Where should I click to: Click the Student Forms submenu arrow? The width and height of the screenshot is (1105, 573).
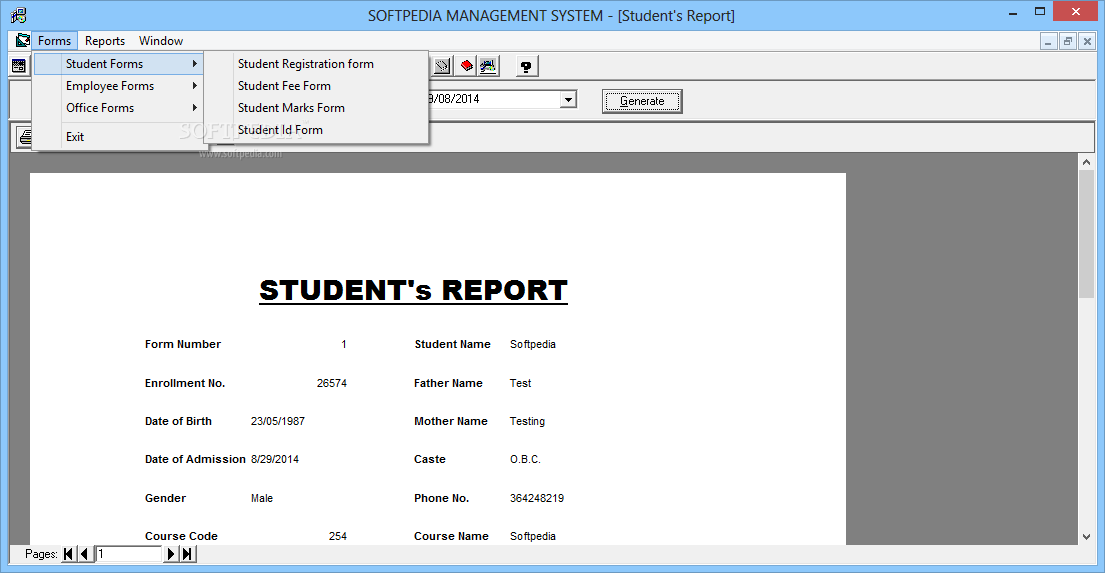[195, 63]
